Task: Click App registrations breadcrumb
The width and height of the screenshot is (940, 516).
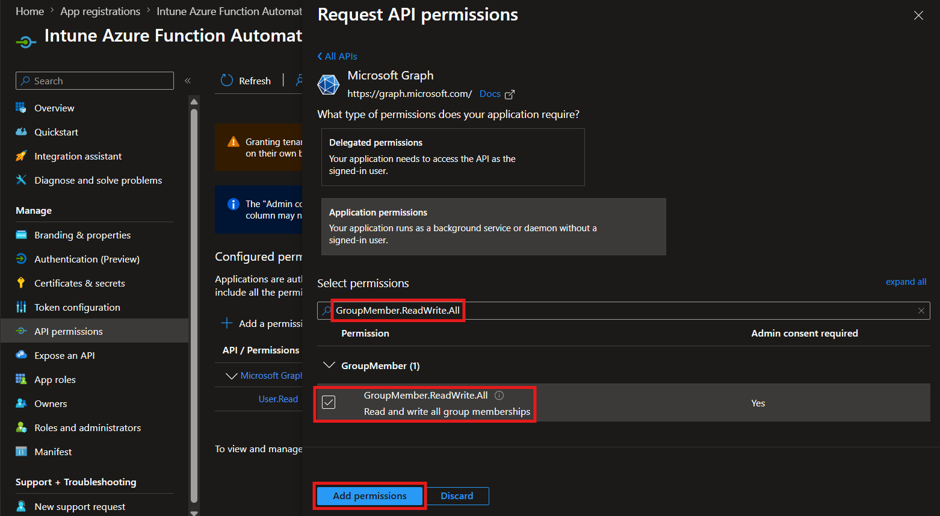Action: [100, 11]
